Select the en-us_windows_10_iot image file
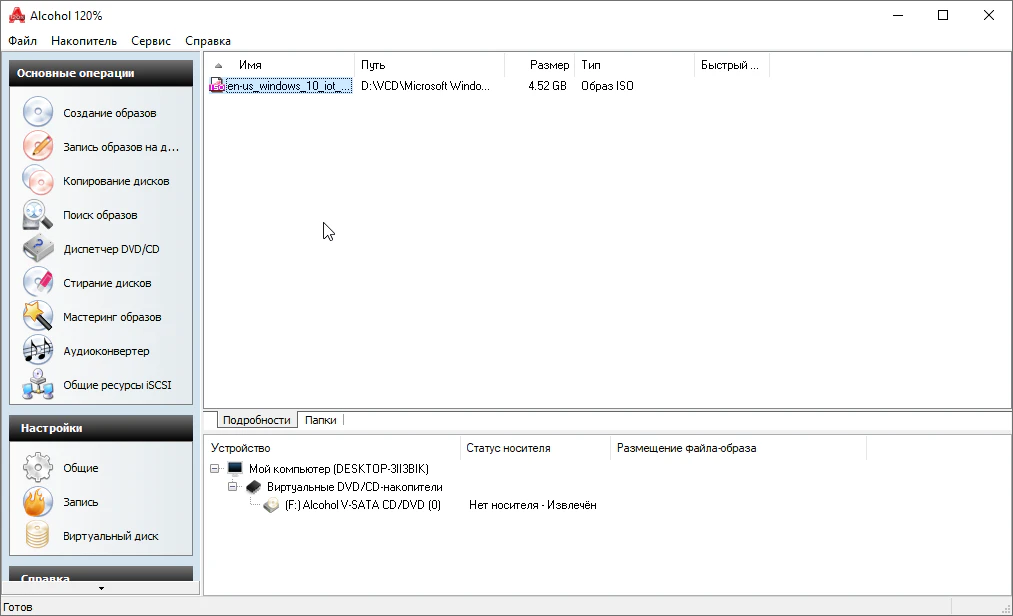The height and width of the screenshot is (616, 1013). (288, 86)
